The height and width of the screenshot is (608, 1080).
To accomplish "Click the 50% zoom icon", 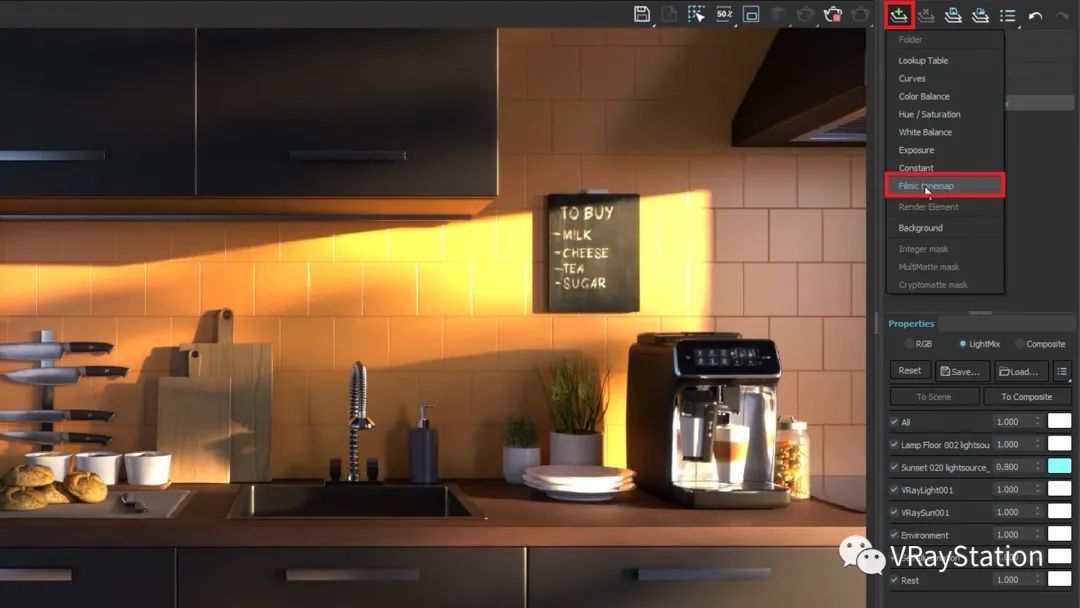I will [x=724, y=14].
